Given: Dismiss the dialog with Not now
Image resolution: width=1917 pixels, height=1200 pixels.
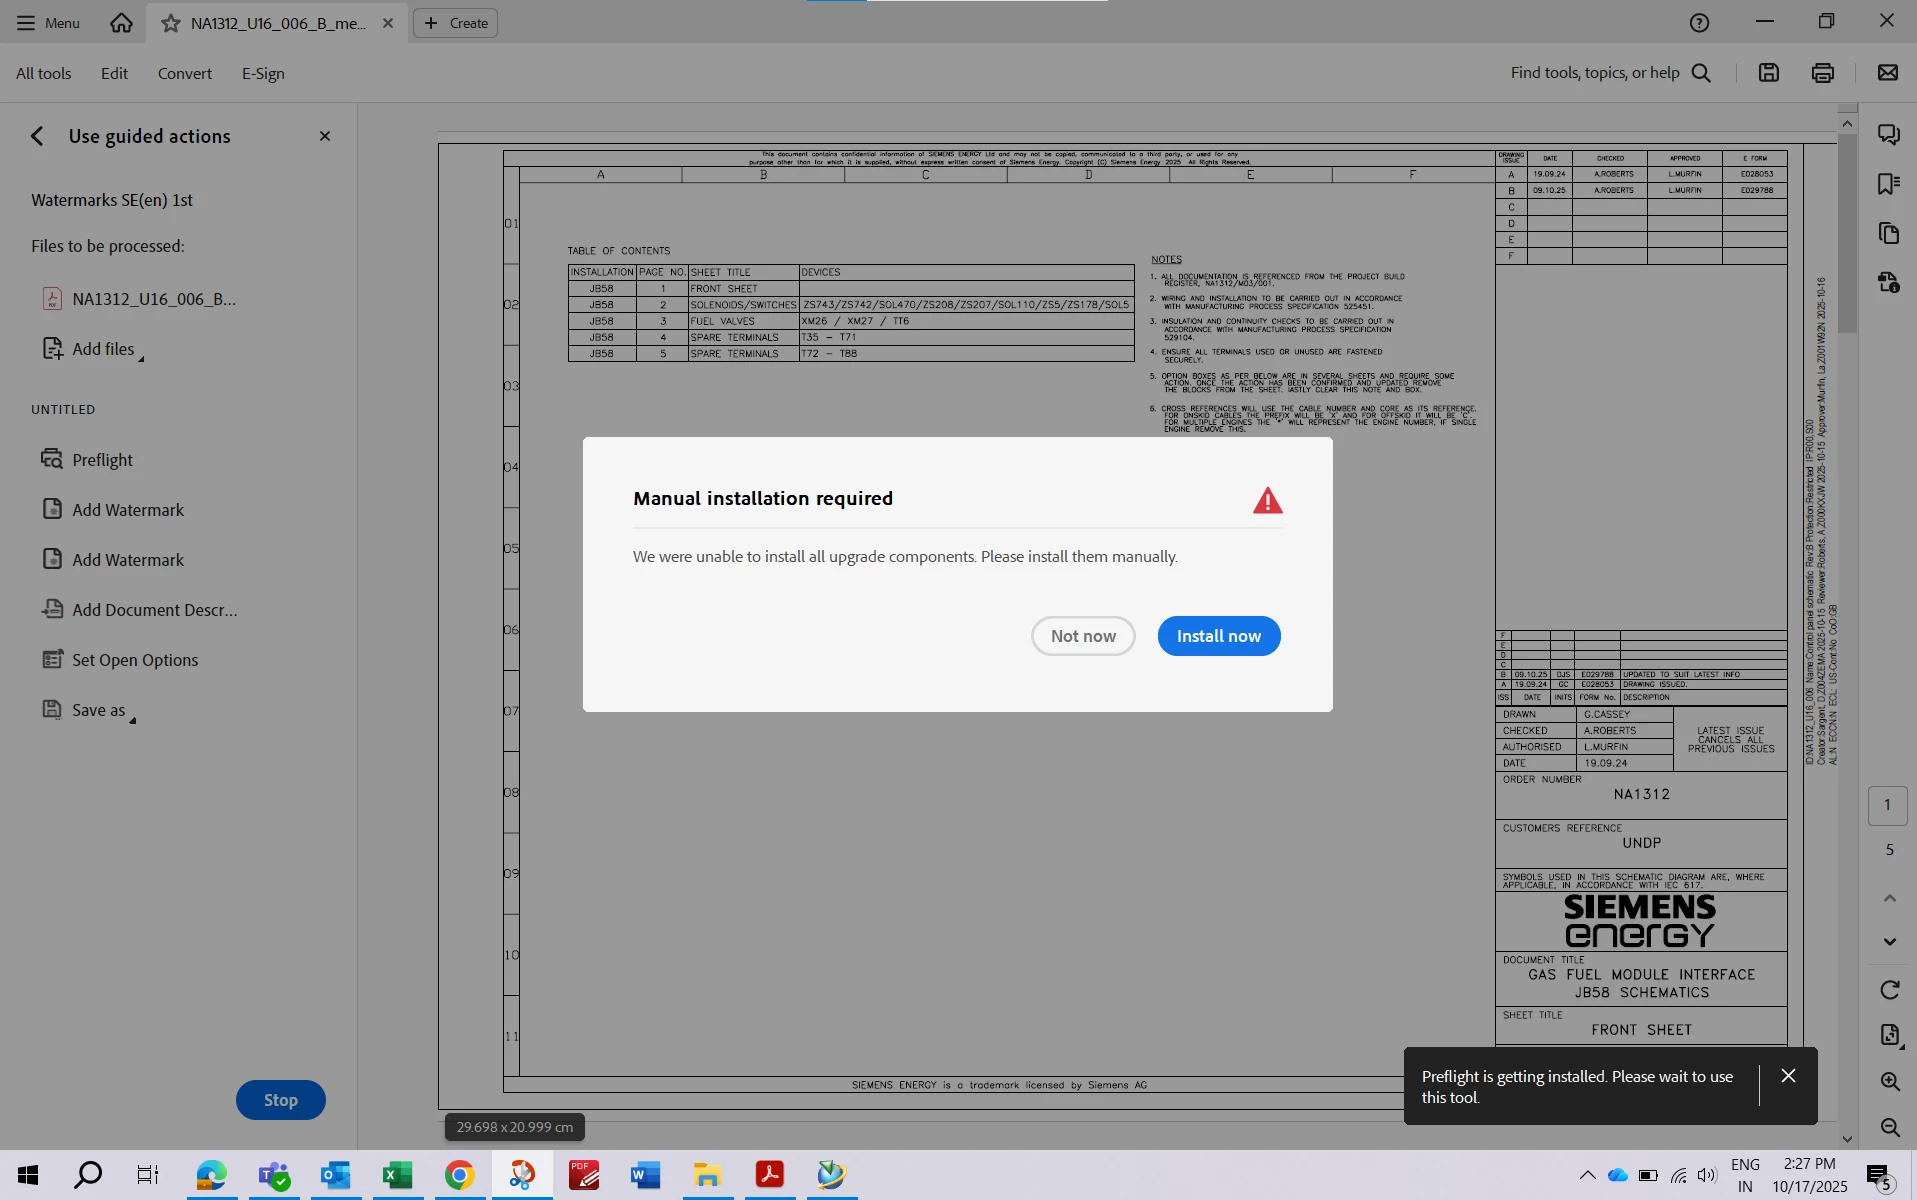Looking at the screenshot, I should pyautogui.click(x=1083, y=636).
